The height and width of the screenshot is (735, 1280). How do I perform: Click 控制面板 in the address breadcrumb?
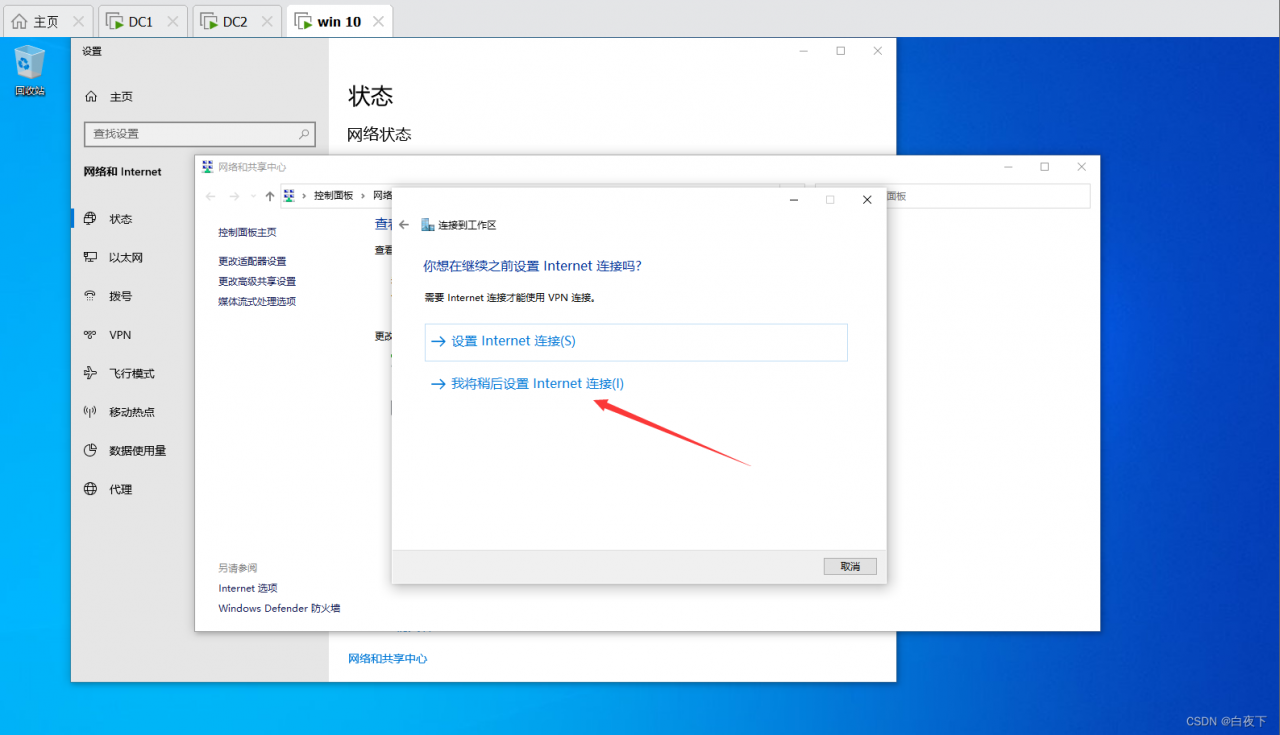(x=334, y=196)
